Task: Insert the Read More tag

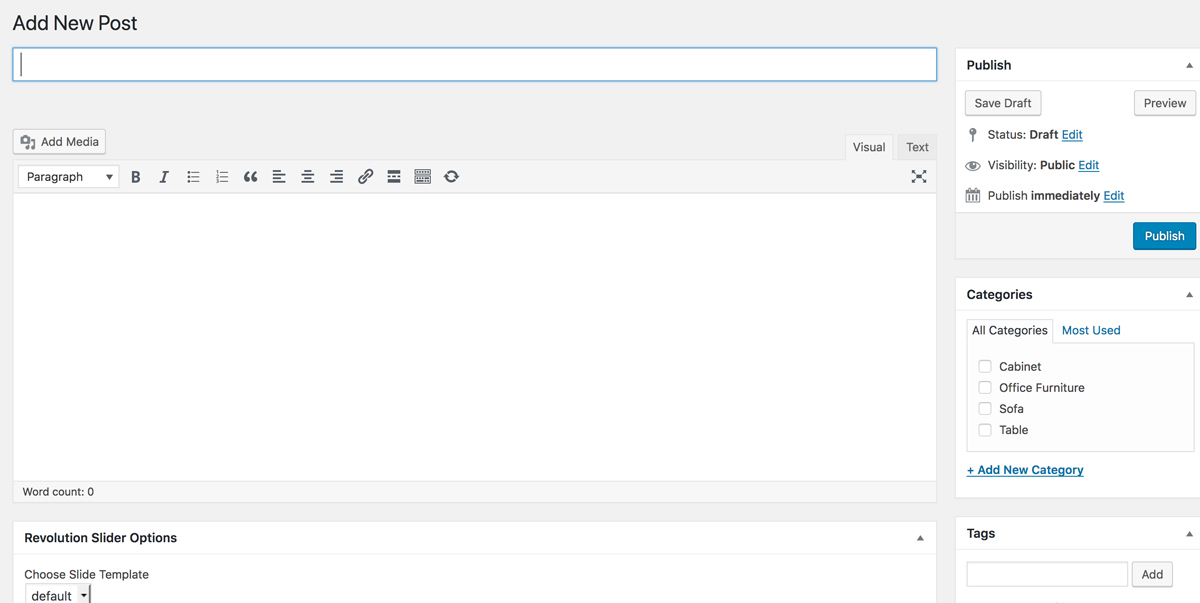Action: point(394,177)
